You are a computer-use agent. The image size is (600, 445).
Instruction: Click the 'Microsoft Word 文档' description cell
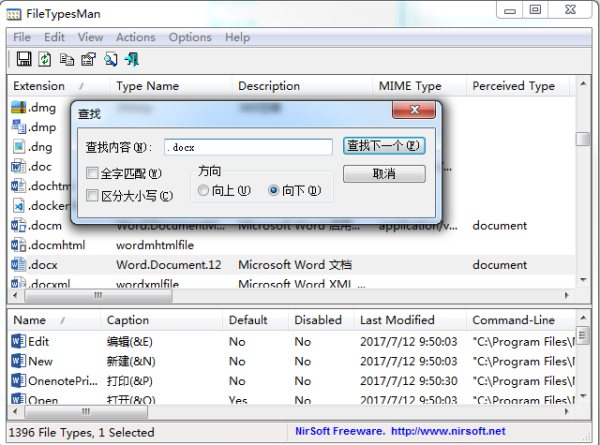click(x=295, y=265)
